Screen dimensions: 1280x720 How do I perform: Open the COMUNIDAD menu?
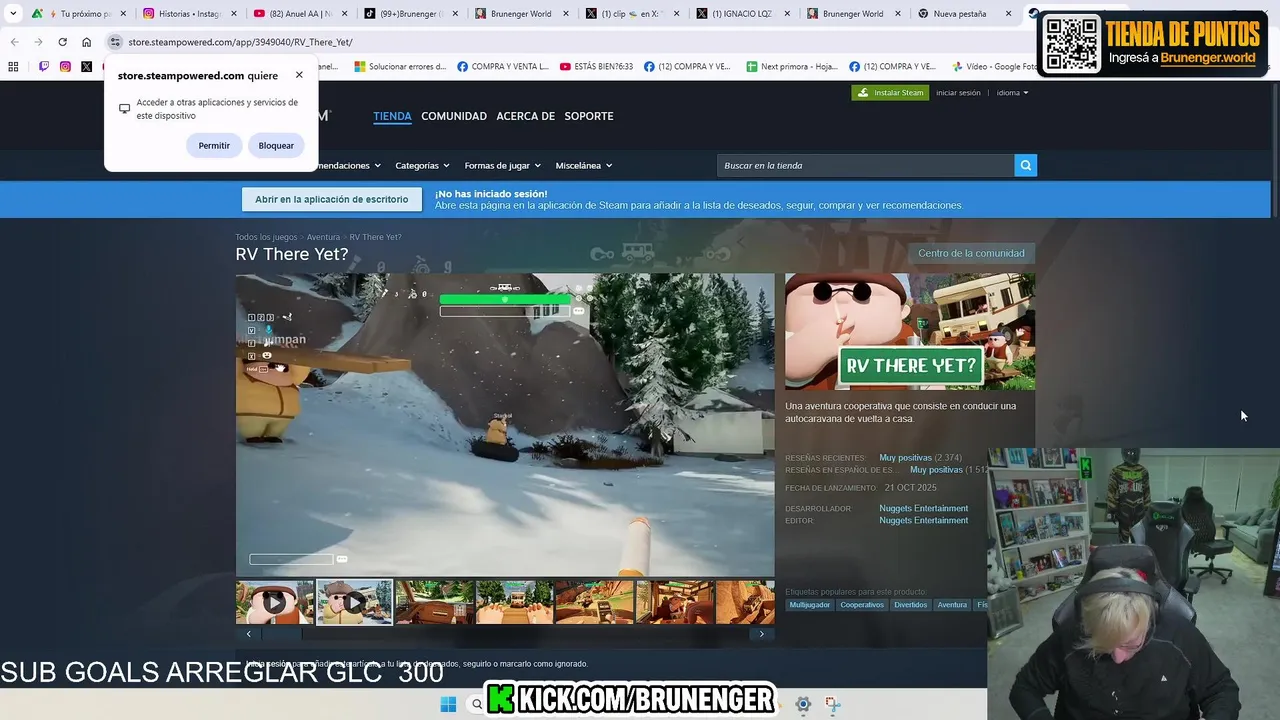[x=454, y=116]
